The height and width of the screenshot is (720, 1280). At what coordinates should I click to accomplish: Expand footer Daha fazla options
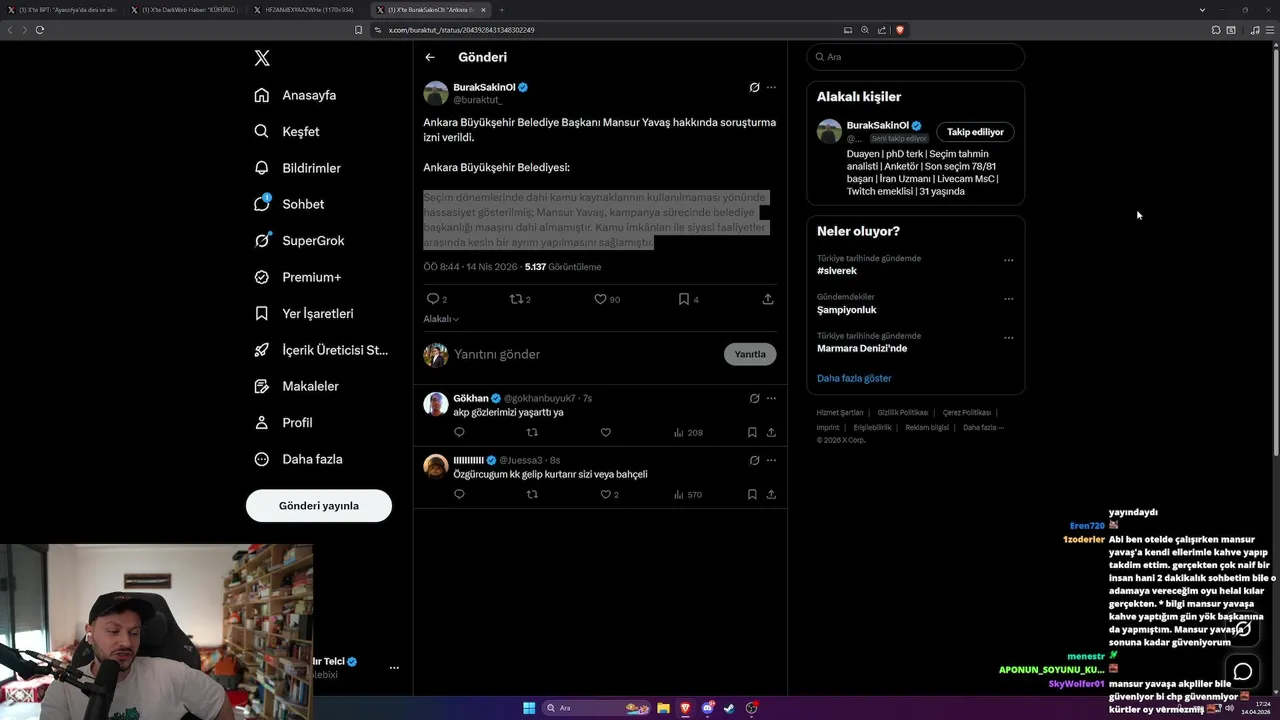(983, 428)
